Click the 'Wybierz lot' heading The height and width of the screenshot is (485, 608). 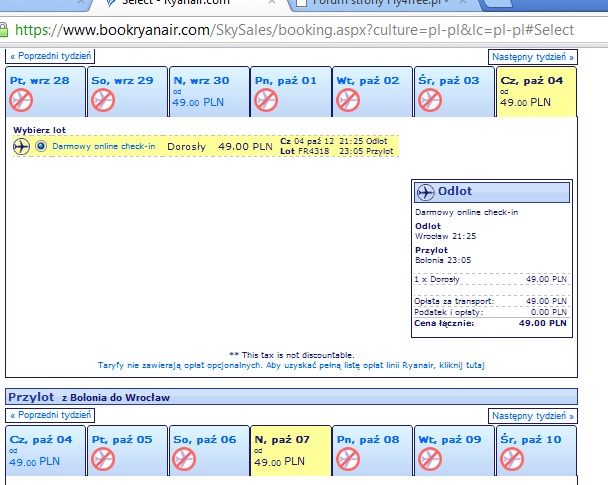pos(40,130)
